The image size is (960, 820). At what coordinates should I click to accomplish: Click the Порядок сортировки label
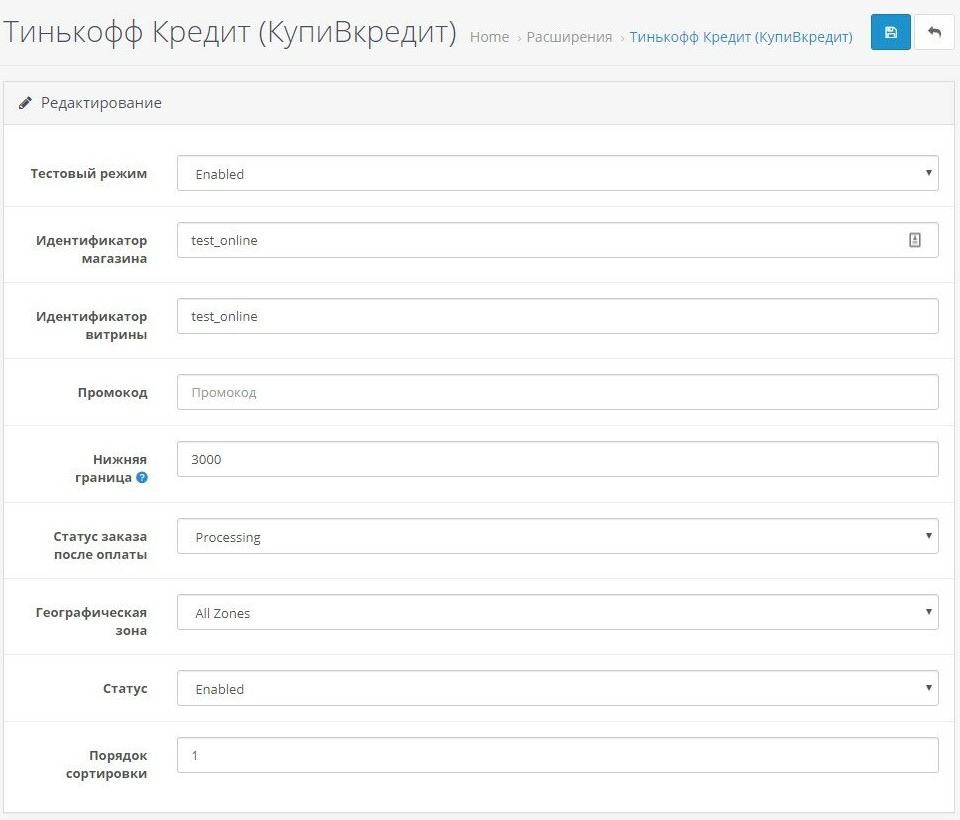tap(107, 764)
